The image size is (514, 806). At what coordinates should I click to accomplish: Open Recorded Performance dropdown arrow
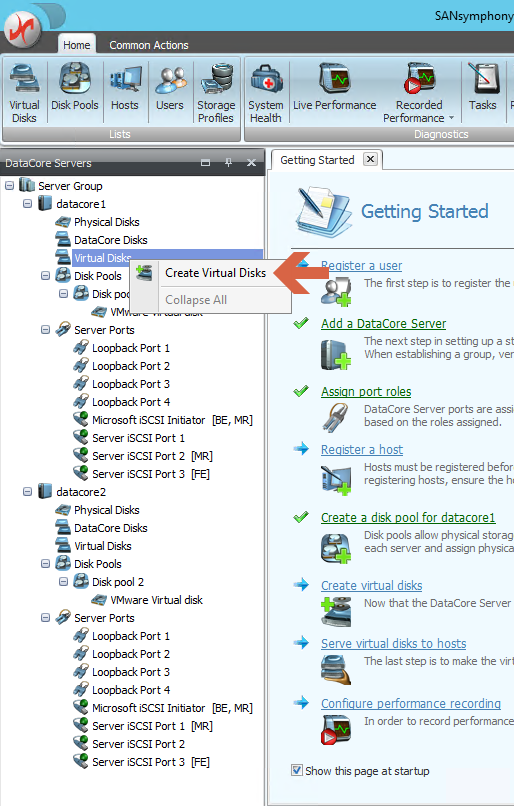pos(451,118)
